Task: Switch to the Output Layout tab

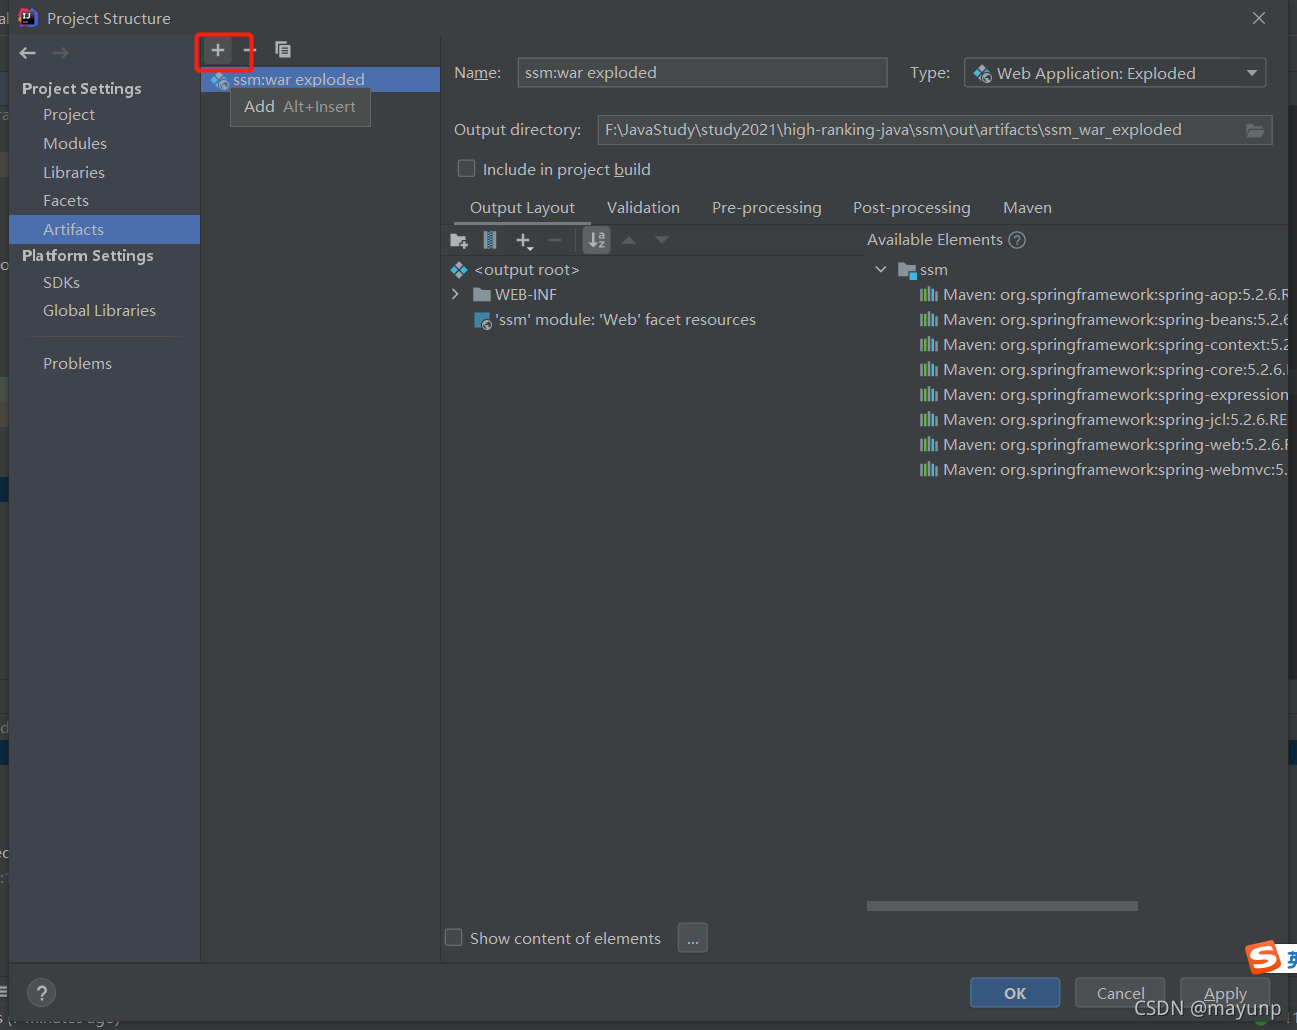Action: click(522, 207)
